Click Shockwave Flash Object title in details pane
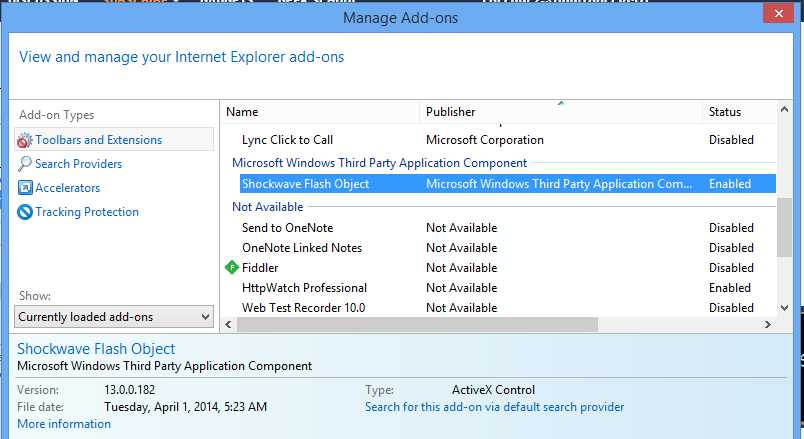The width and height of the screenshot is (804, 439). click(x=96, y=349)
